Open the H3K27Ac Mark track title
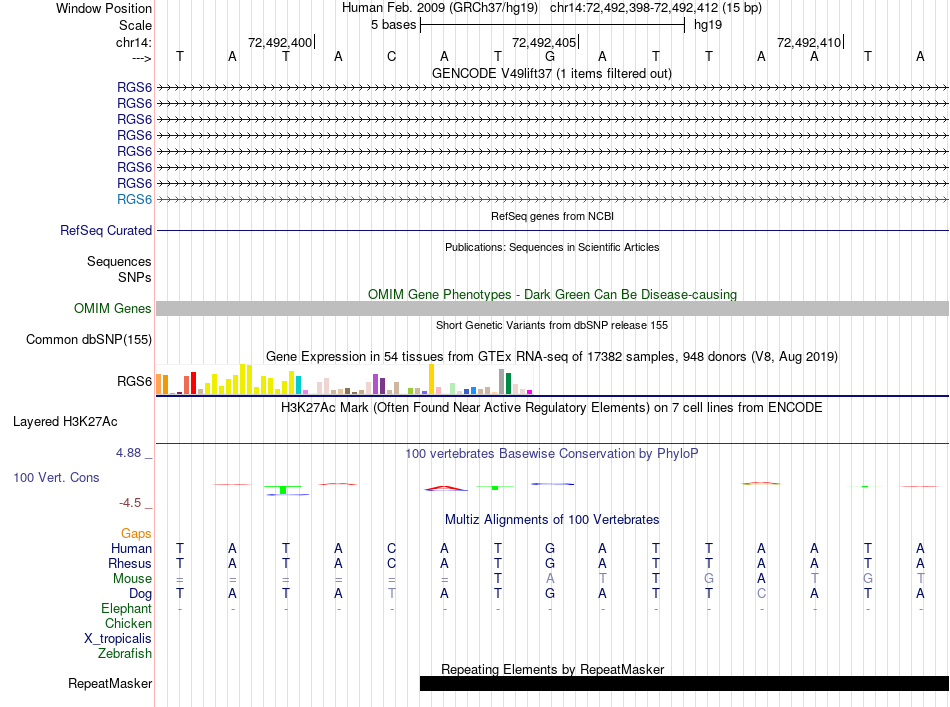This screenshot has height=707, width=950. [x=552, y=407]
